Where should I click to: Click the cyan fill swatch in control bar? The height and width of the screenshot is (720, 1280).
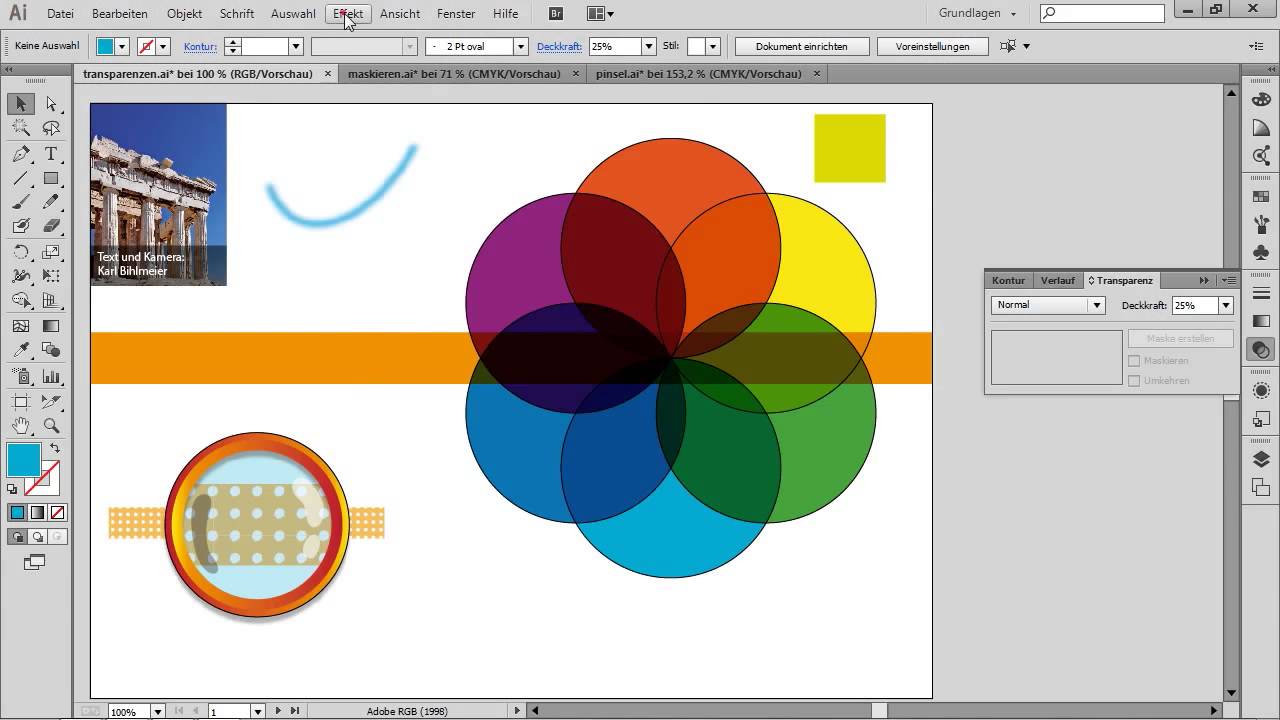point(105,46)
